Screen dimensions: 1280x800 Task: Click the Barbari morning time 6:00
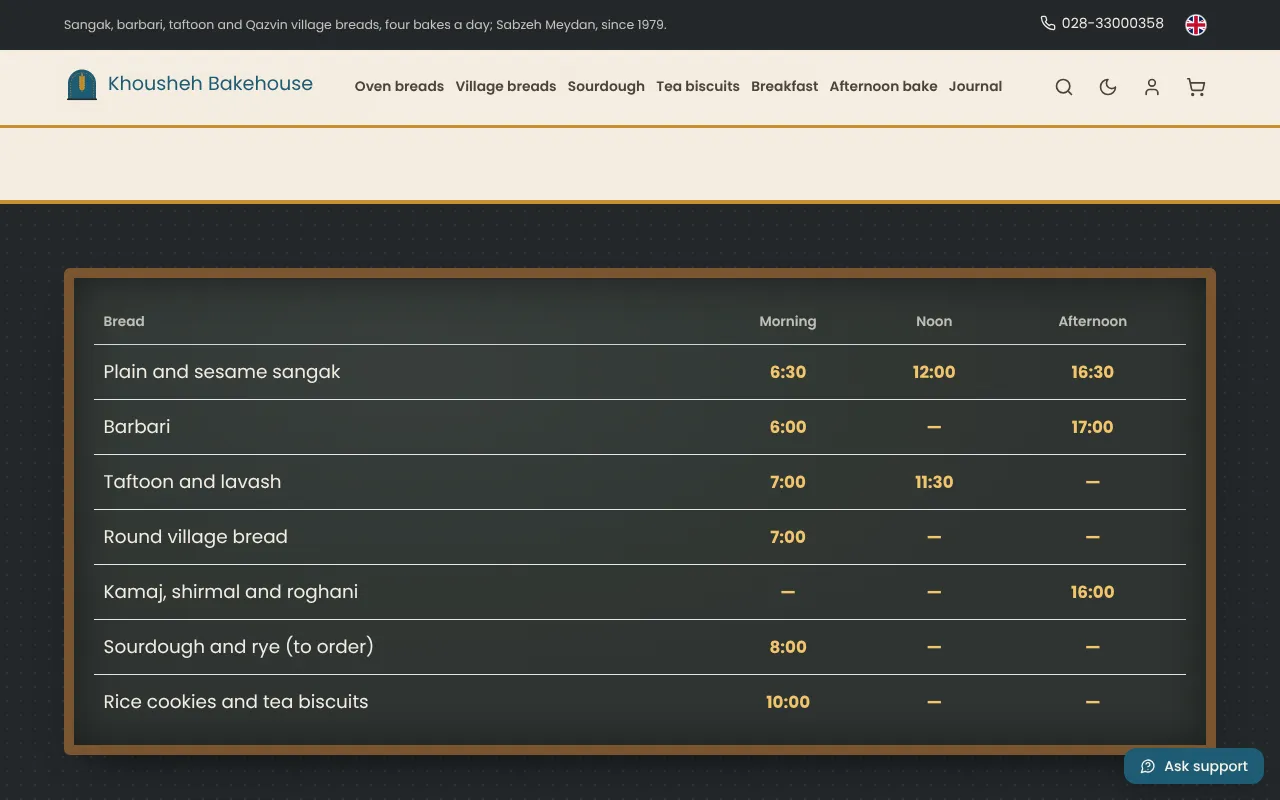click(788, 427)
